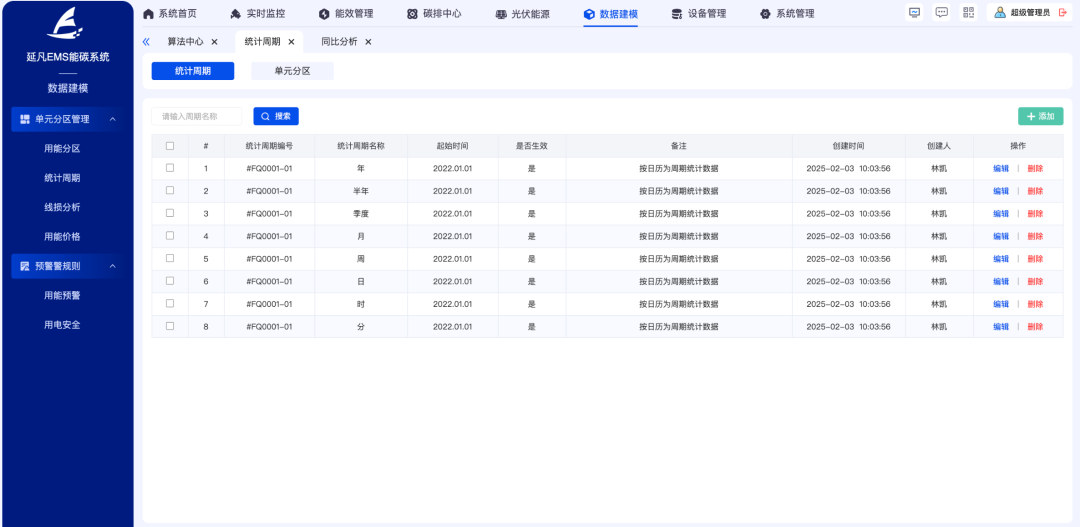Check the checkbox for row 8 分
The height and width of the screenshot is (527, 1080).
(170, 326)
